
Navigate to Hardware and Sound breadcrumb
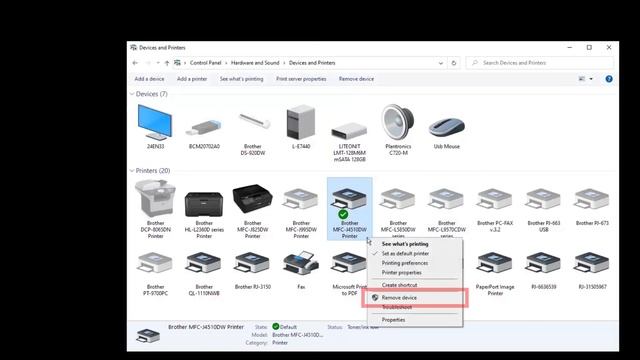pyautogui.click(x=255, y=63)
